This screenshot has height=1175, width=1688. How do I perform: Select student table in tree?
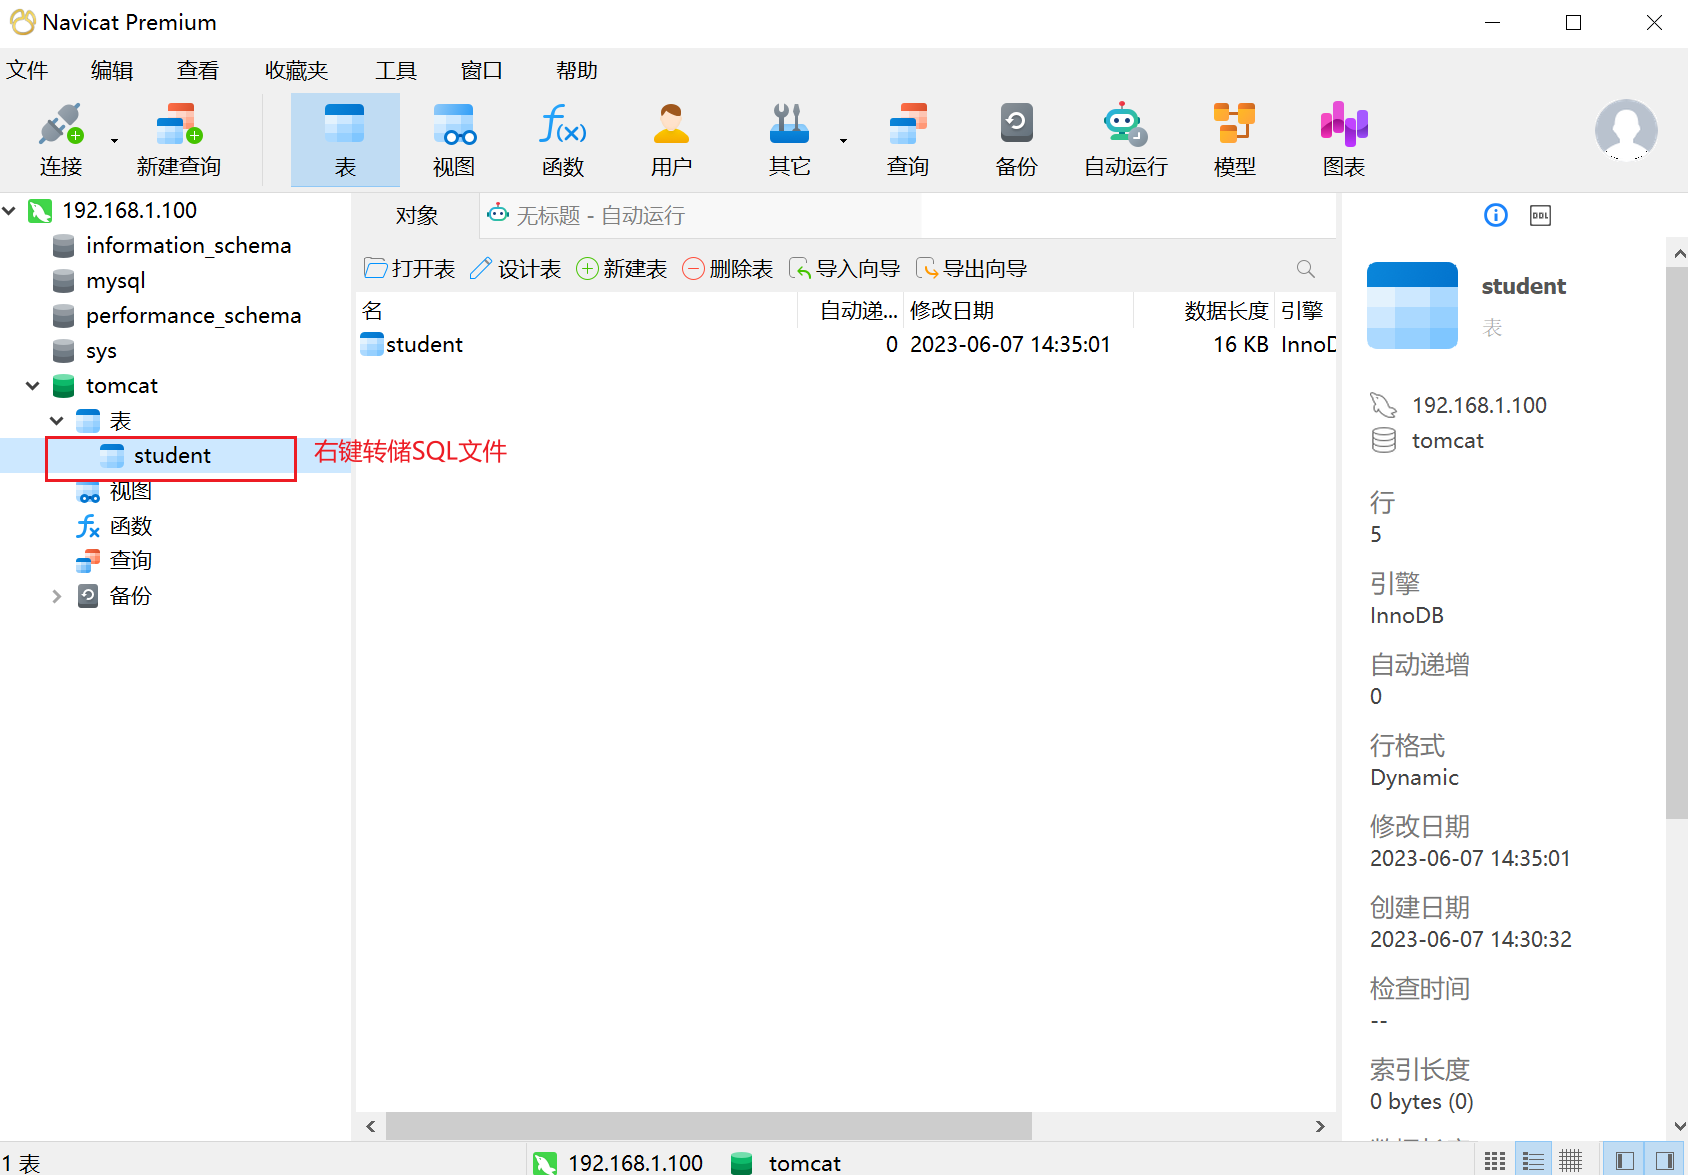pyautogui.click(x=172, y=456)
